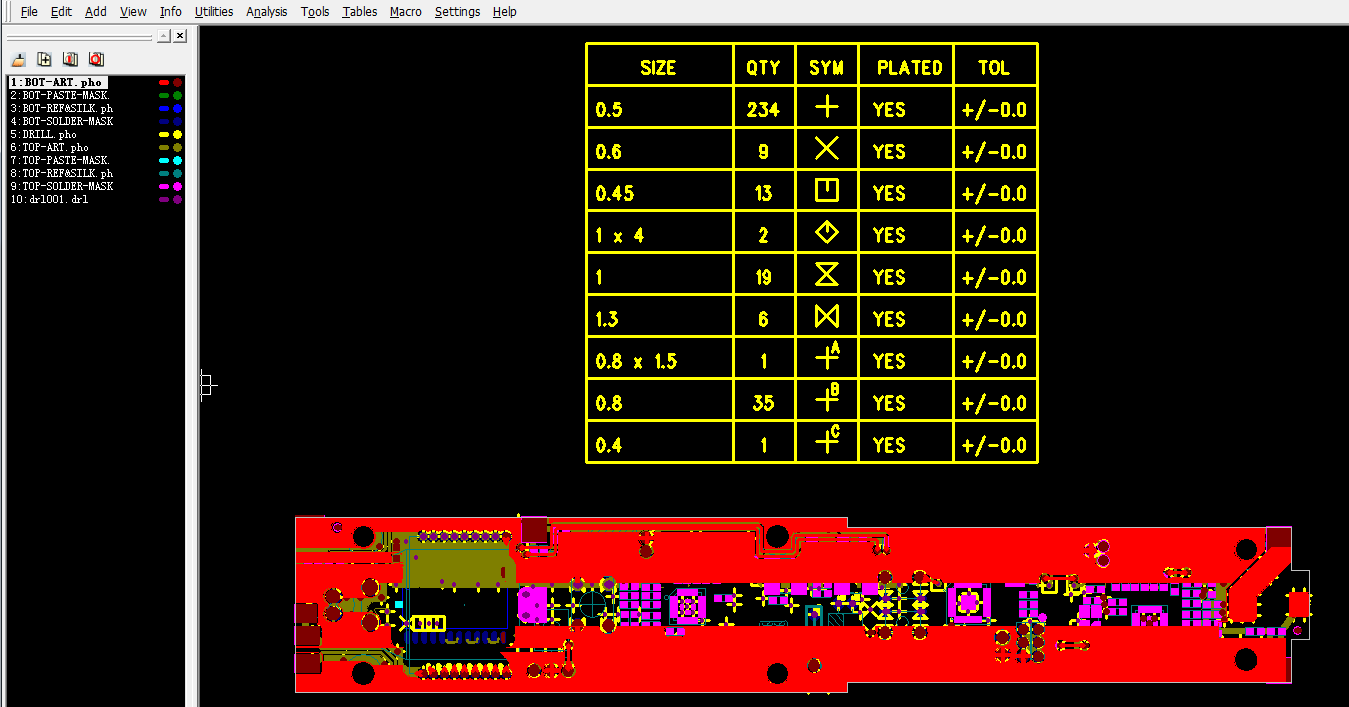Click the oblong cyan swatch of TOP-PASTE-MASK layer

coord(164,160)
